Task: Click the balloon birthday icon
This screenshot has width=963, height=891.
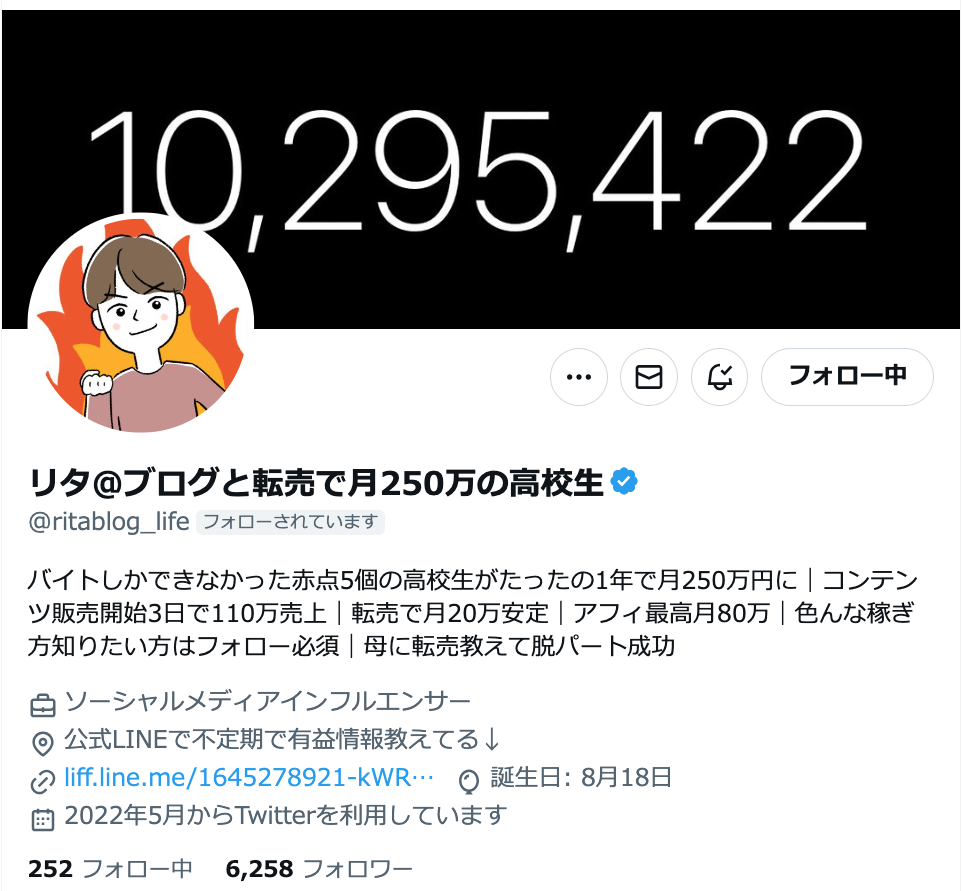Action: pos(469,781)
